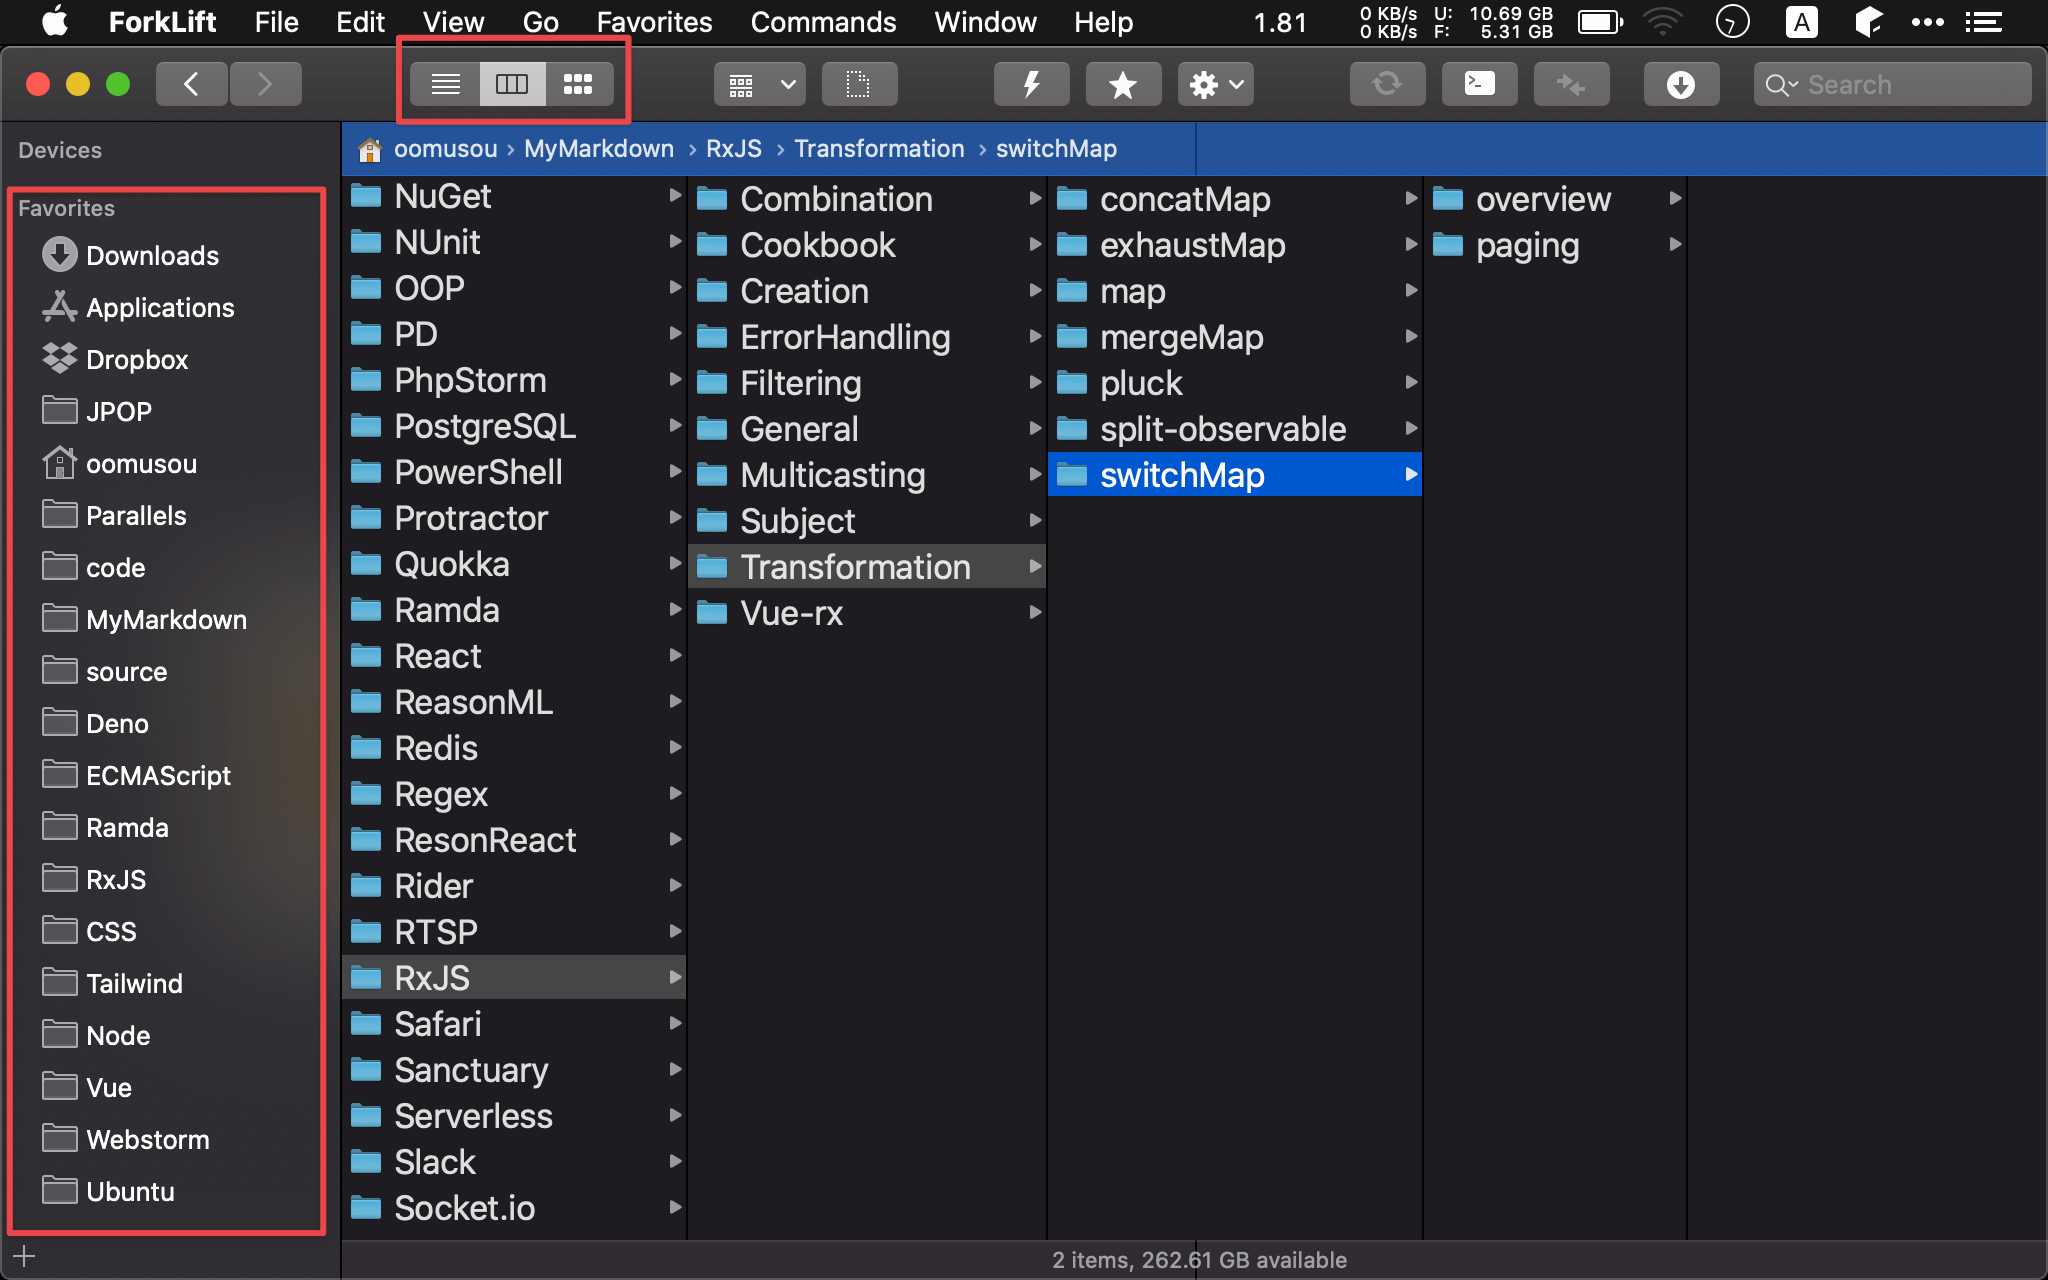Expand the switchMap folder arrow
This screenshot has width=2048, height=1280.
[1408, 473]
